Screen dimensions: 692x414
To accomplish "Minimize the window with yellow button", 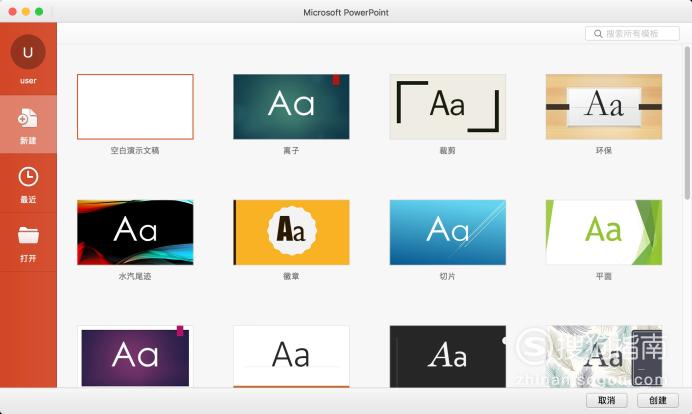I will (x=26, y=12).
